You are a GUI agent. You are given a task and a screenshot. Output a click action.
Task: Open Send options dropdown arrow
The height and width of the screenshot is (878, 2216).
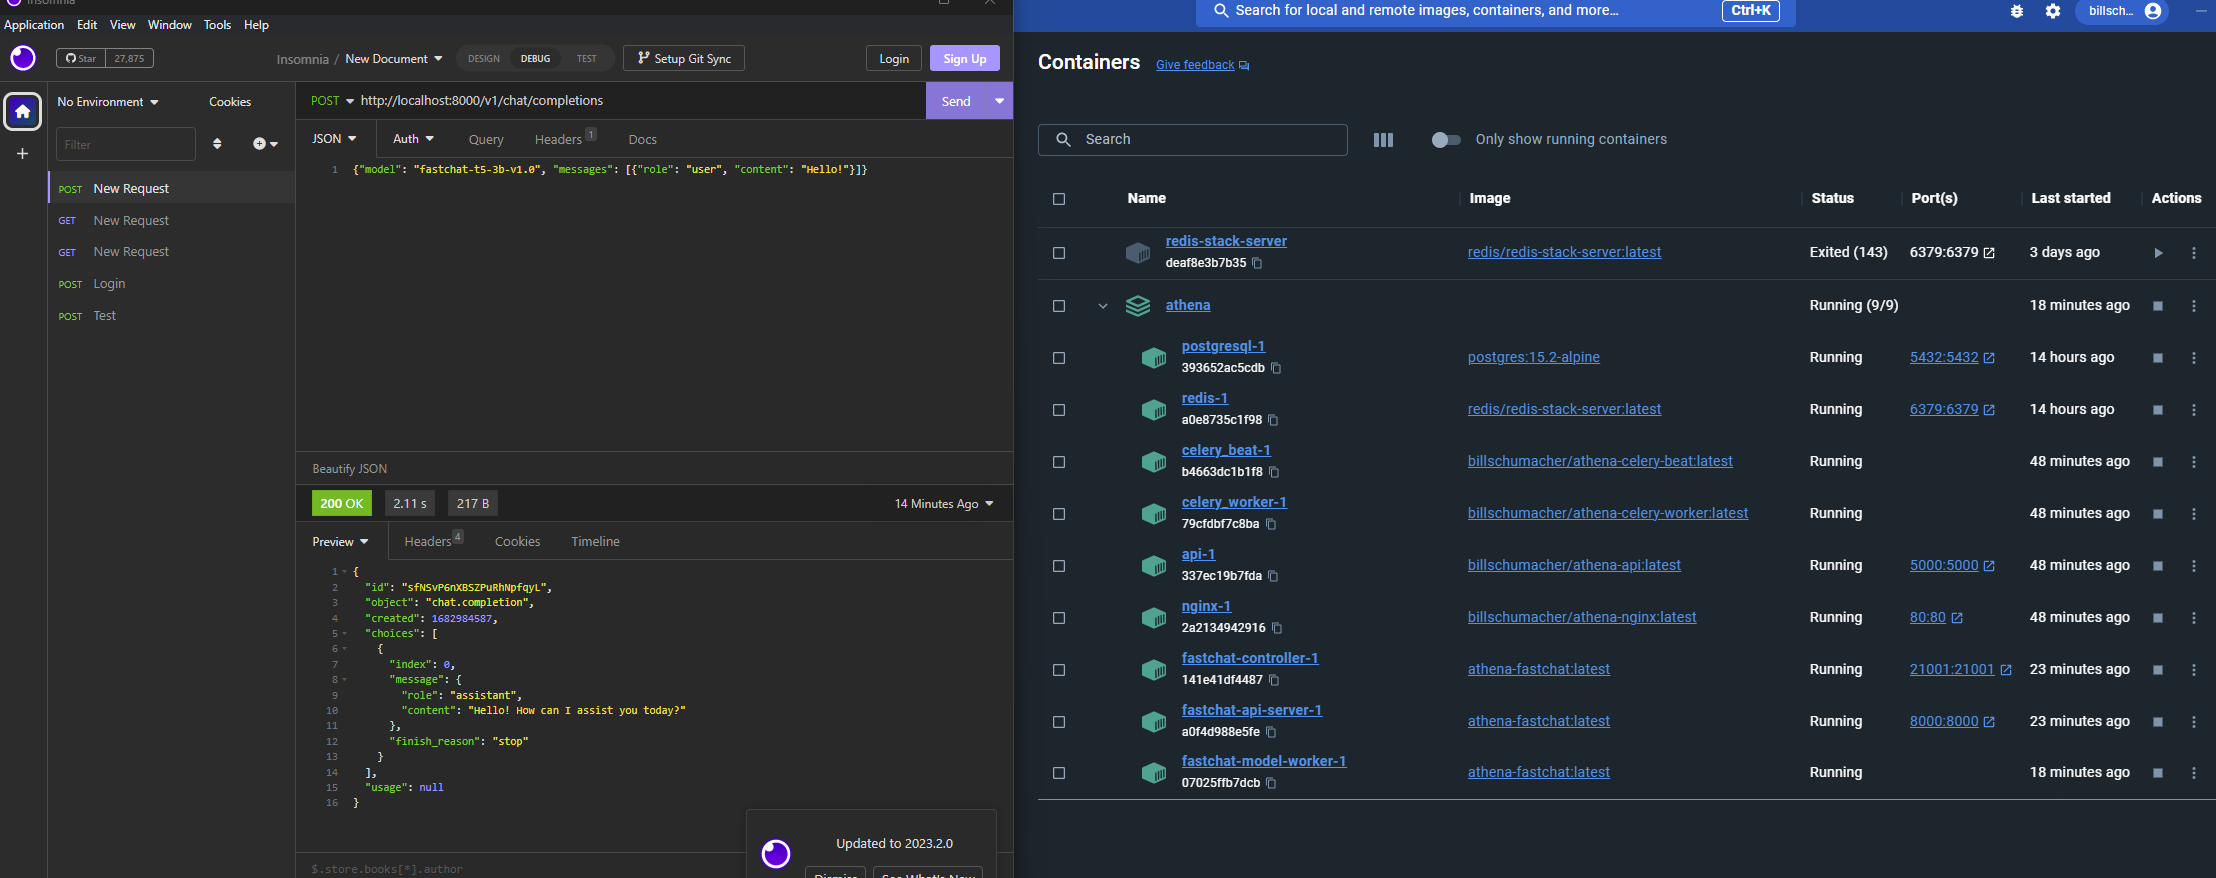[x=999, y=101]
